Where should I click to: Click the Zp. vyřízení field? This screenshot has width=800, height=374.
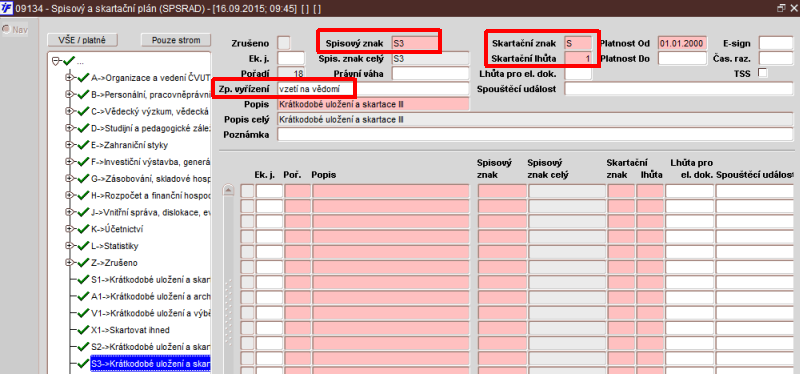coord(373,89)
